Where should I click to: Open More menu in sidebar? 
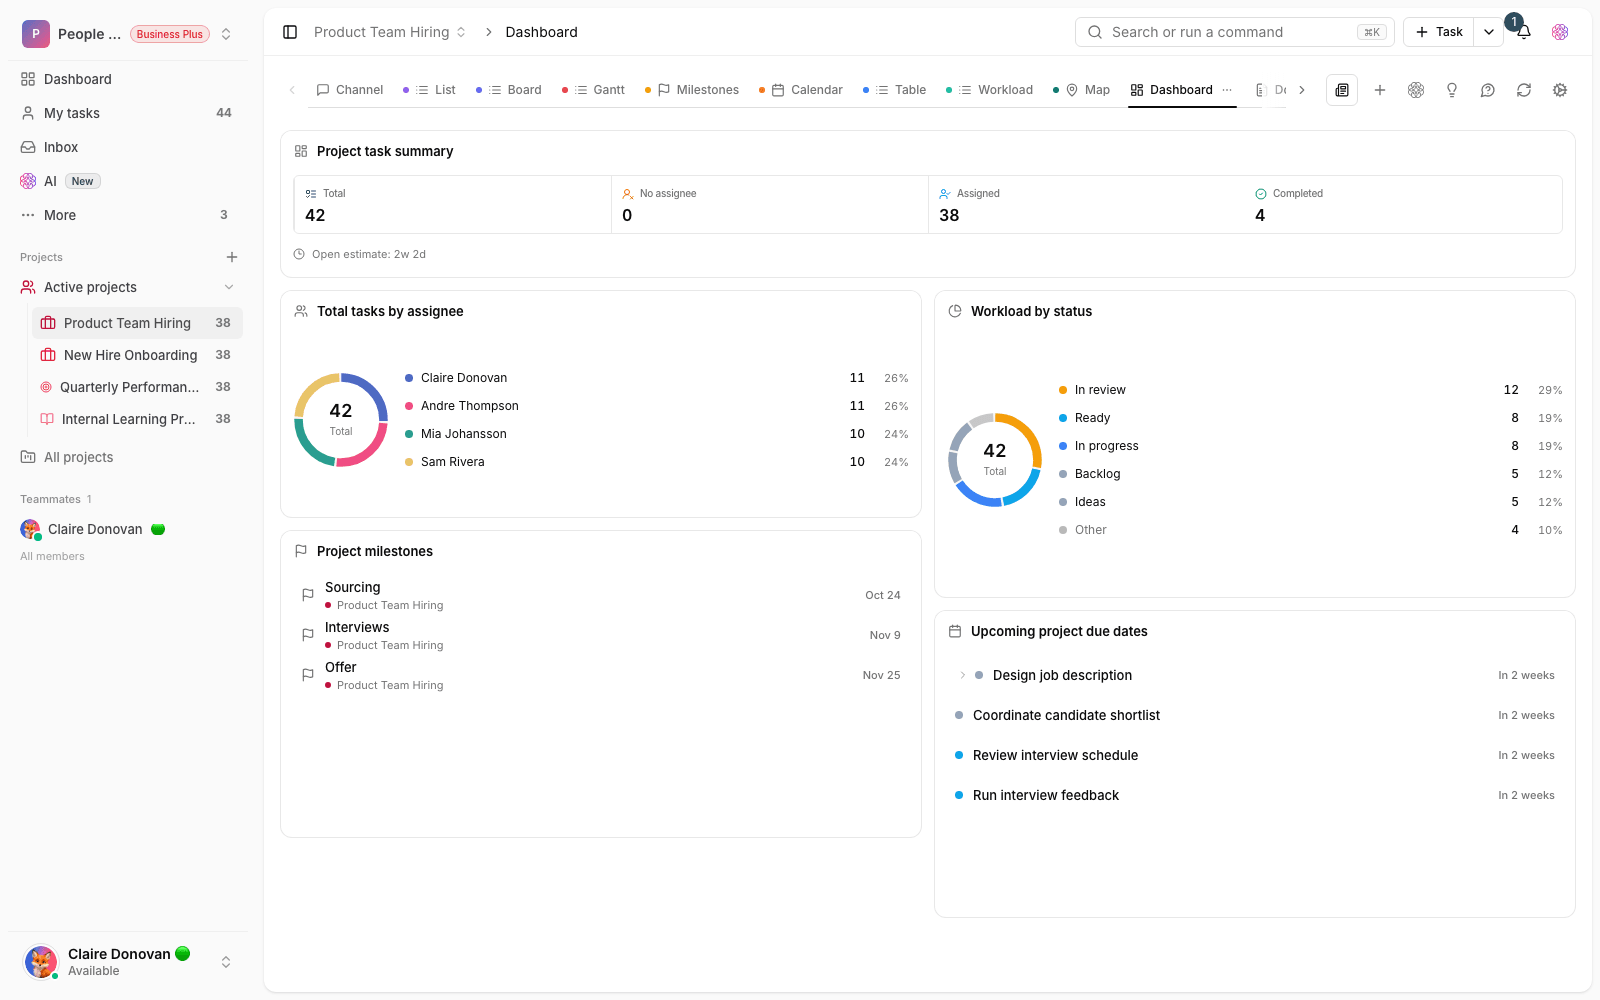128,215
